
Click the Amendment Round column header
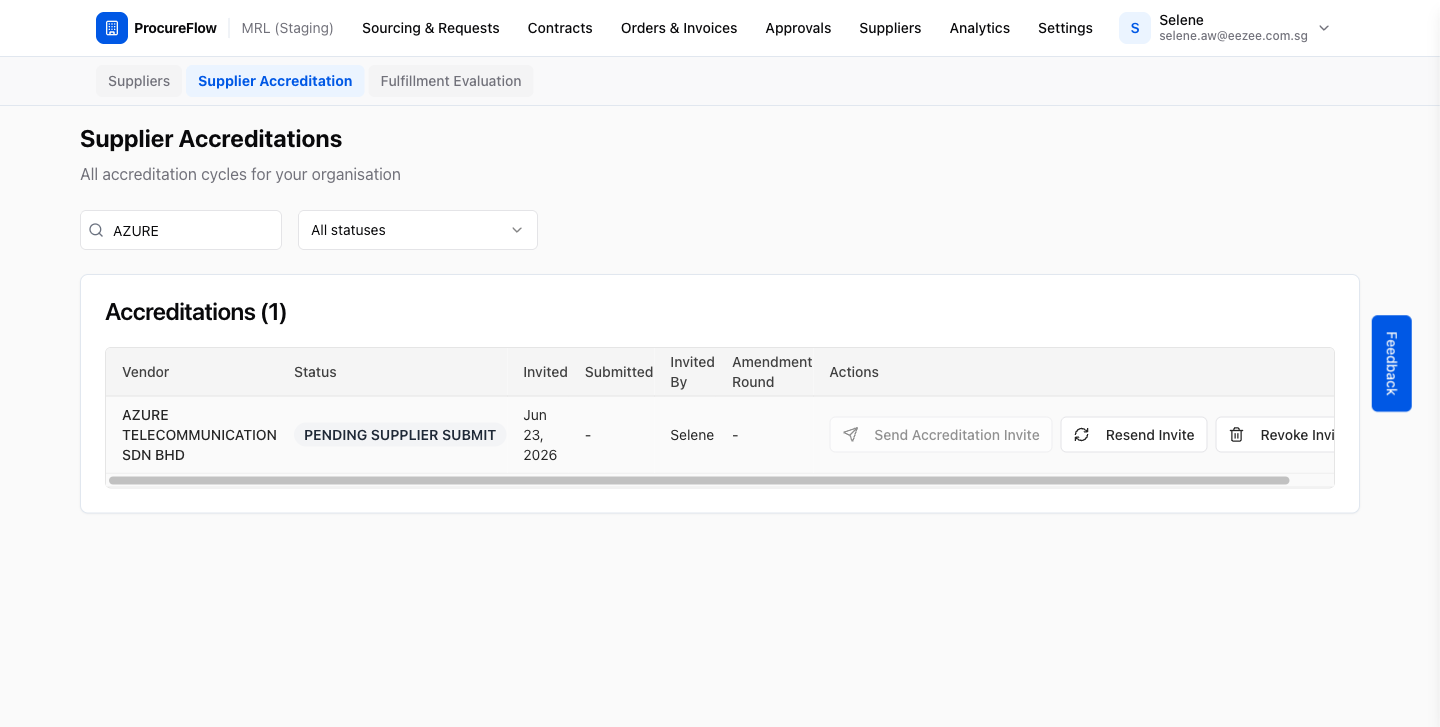pyautogui.click(x=772, y=372)
